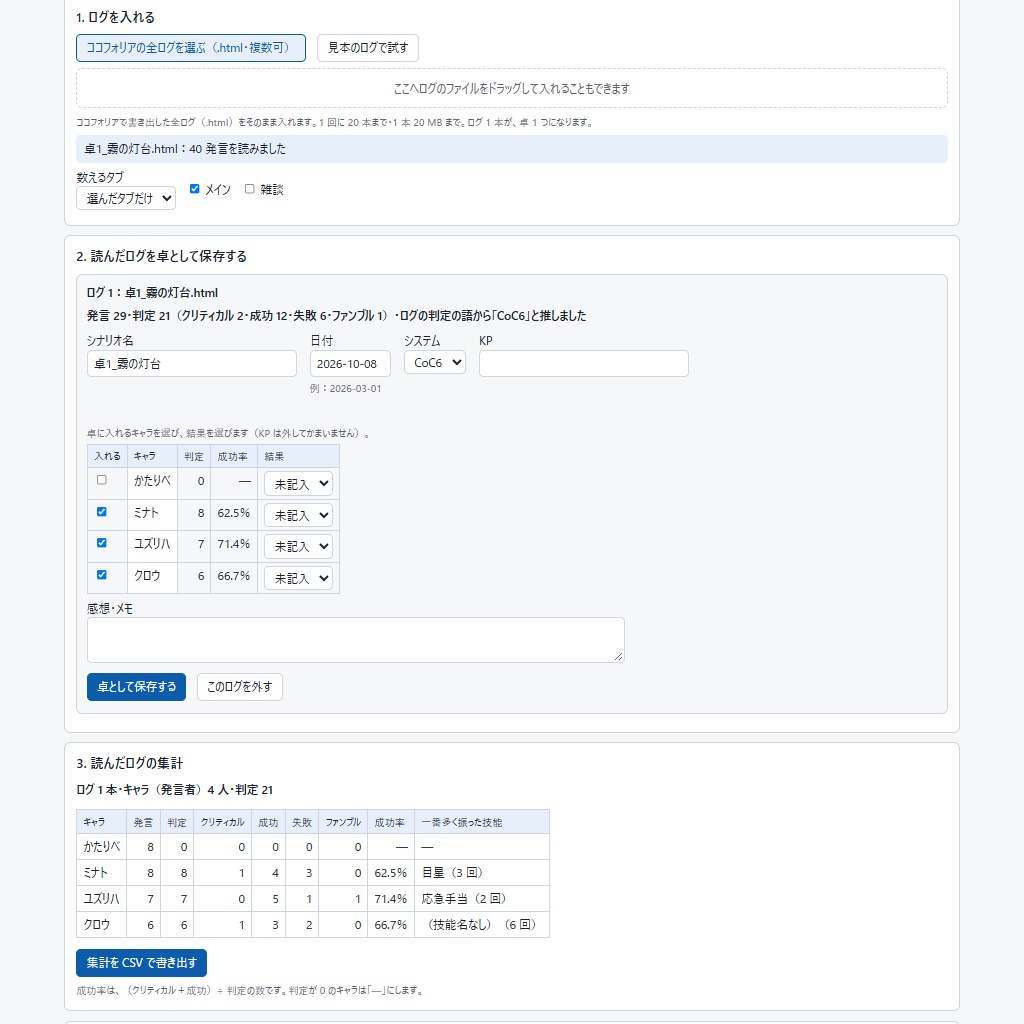The height and width of the screenshot is (1024, 1024).
Task: Click the （技能名なし）（6 回） cell
Action: point(482,925)
